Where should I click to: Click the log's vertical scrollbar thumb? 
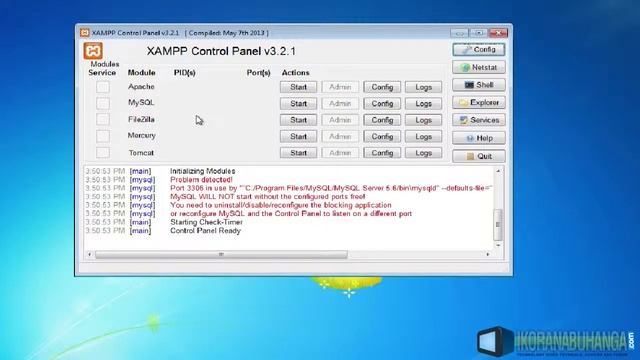tap(498, 224)
